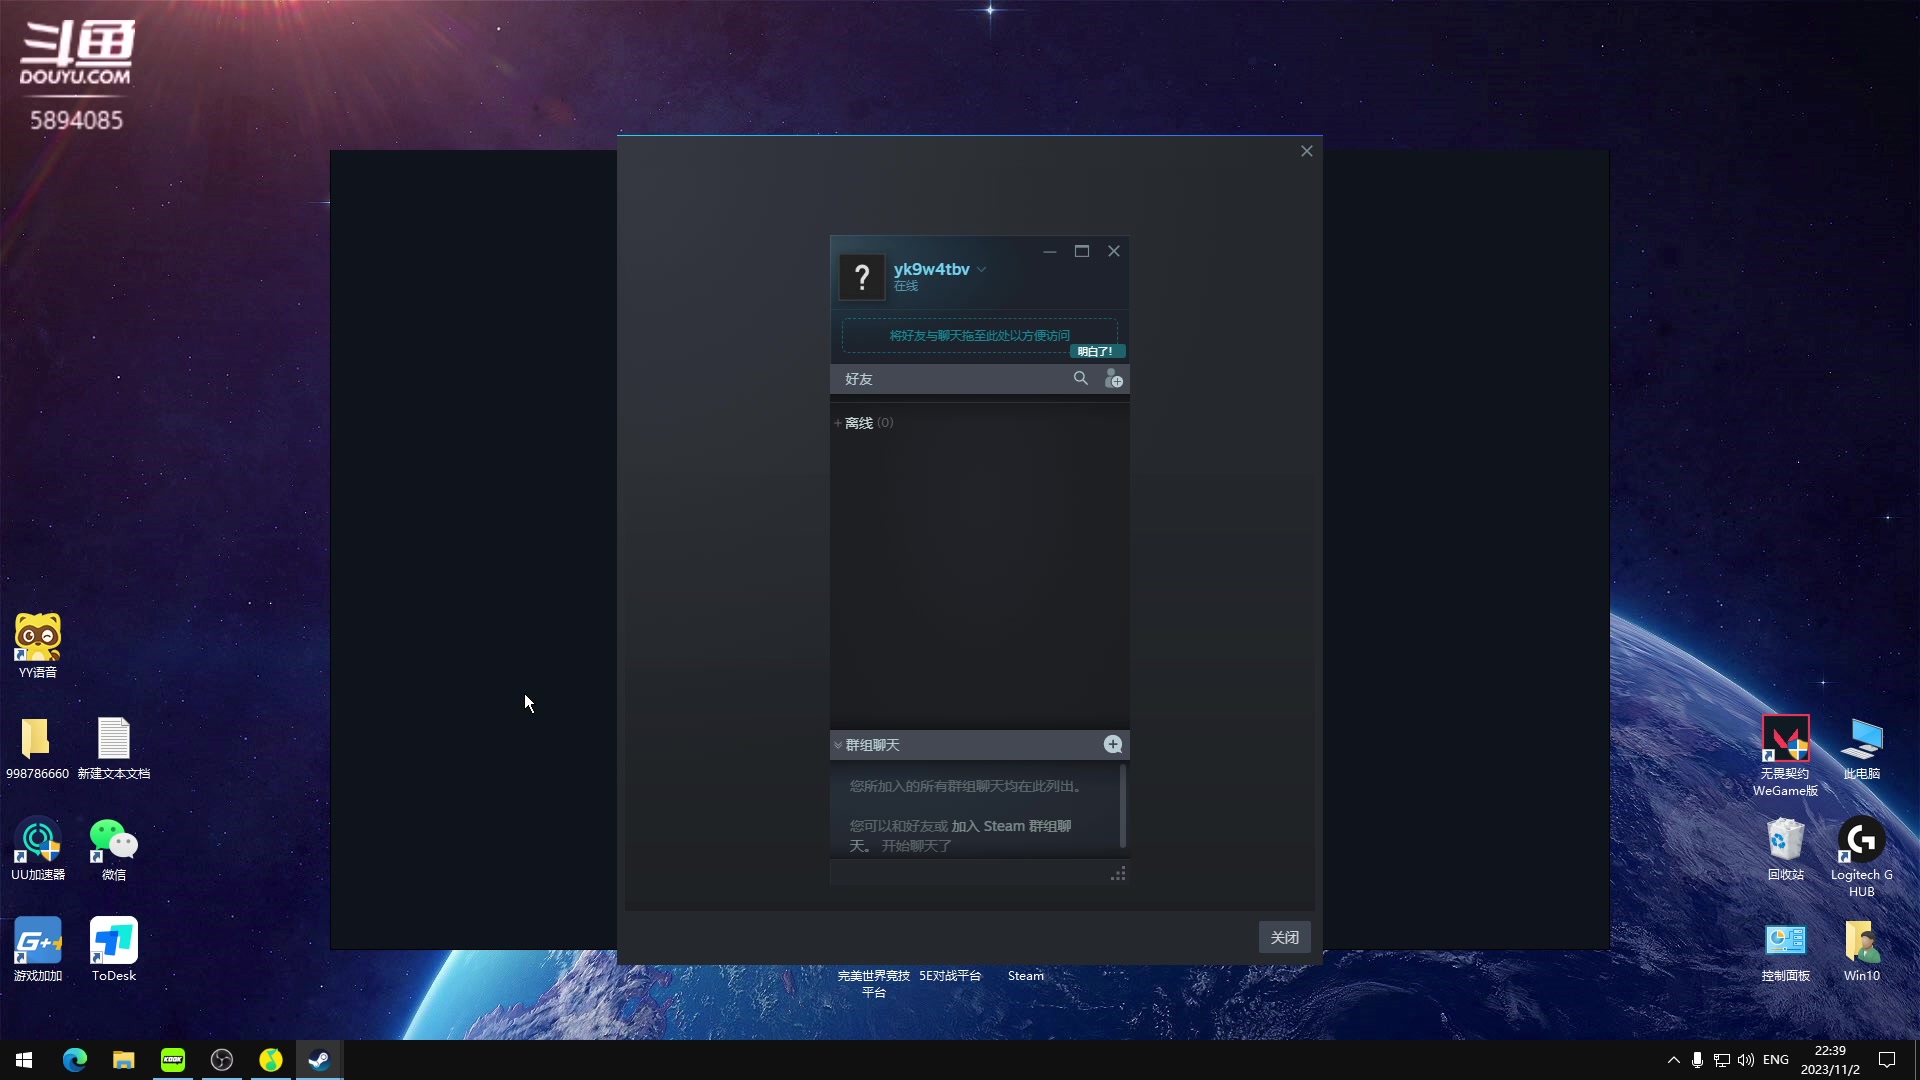This screenshot has height=1080, width=1920.
Task: Select the Logitech G HUB icon
Action: tap(1861, 857)
